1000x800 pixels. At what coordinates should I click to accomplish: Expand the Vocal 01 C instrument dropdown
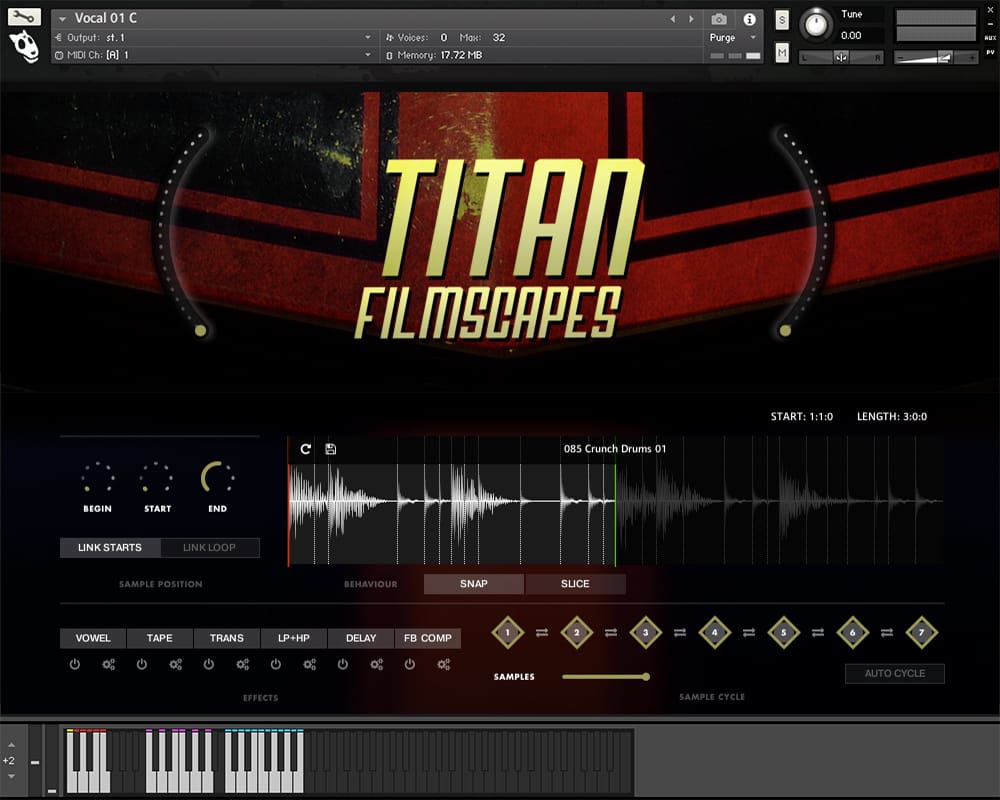[64, 19]
